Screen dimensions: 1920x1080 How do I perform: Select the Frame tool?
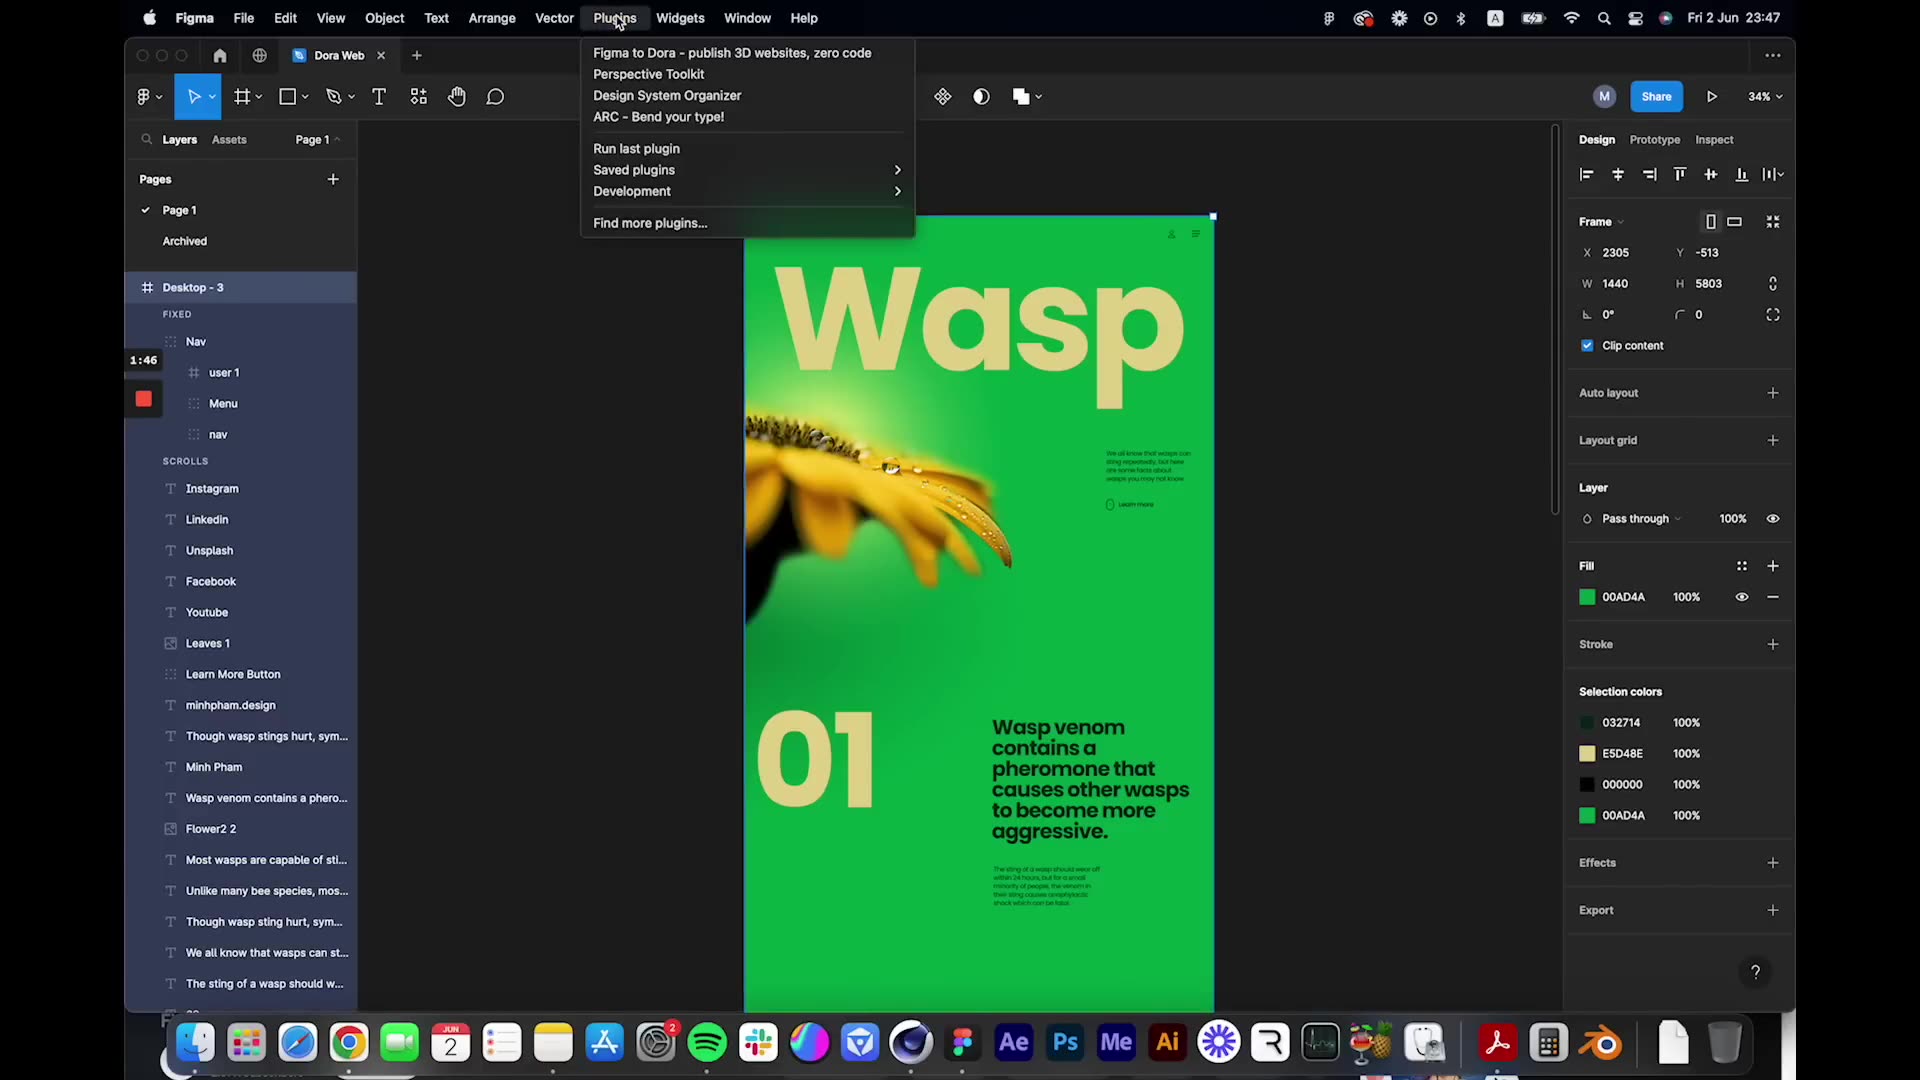coord(243,96)
